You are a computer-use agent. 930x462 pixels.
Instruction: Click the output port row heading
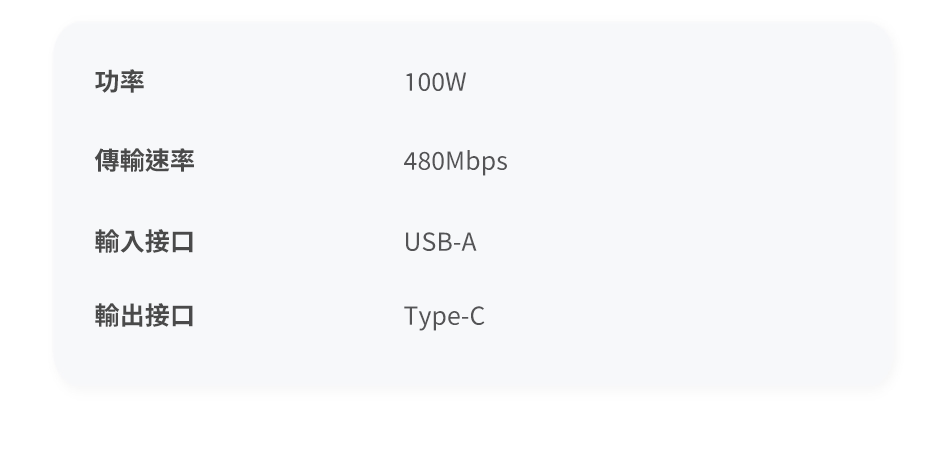click(x=145, y=317)
